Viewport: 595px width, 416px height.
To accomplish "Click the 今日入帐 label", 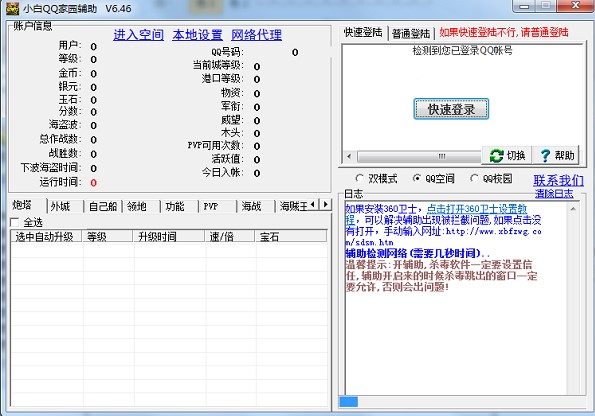I will tap(222, 173).
